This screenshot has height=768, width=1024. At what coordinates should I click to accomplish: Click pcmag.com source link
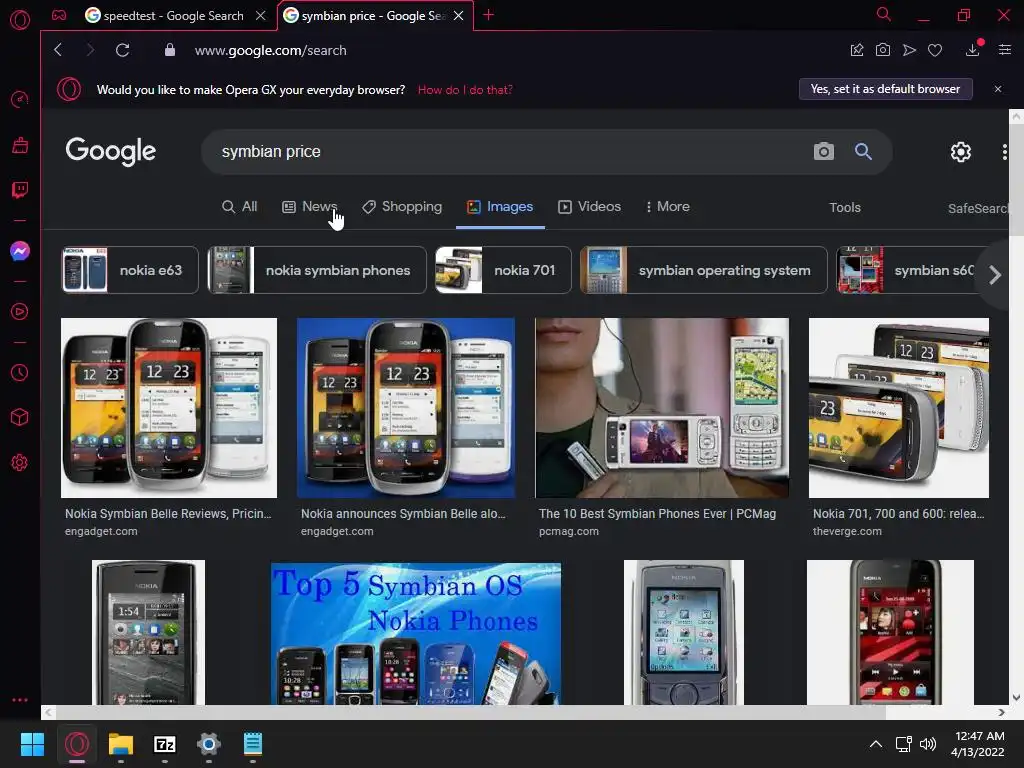[x=568, y=532]
